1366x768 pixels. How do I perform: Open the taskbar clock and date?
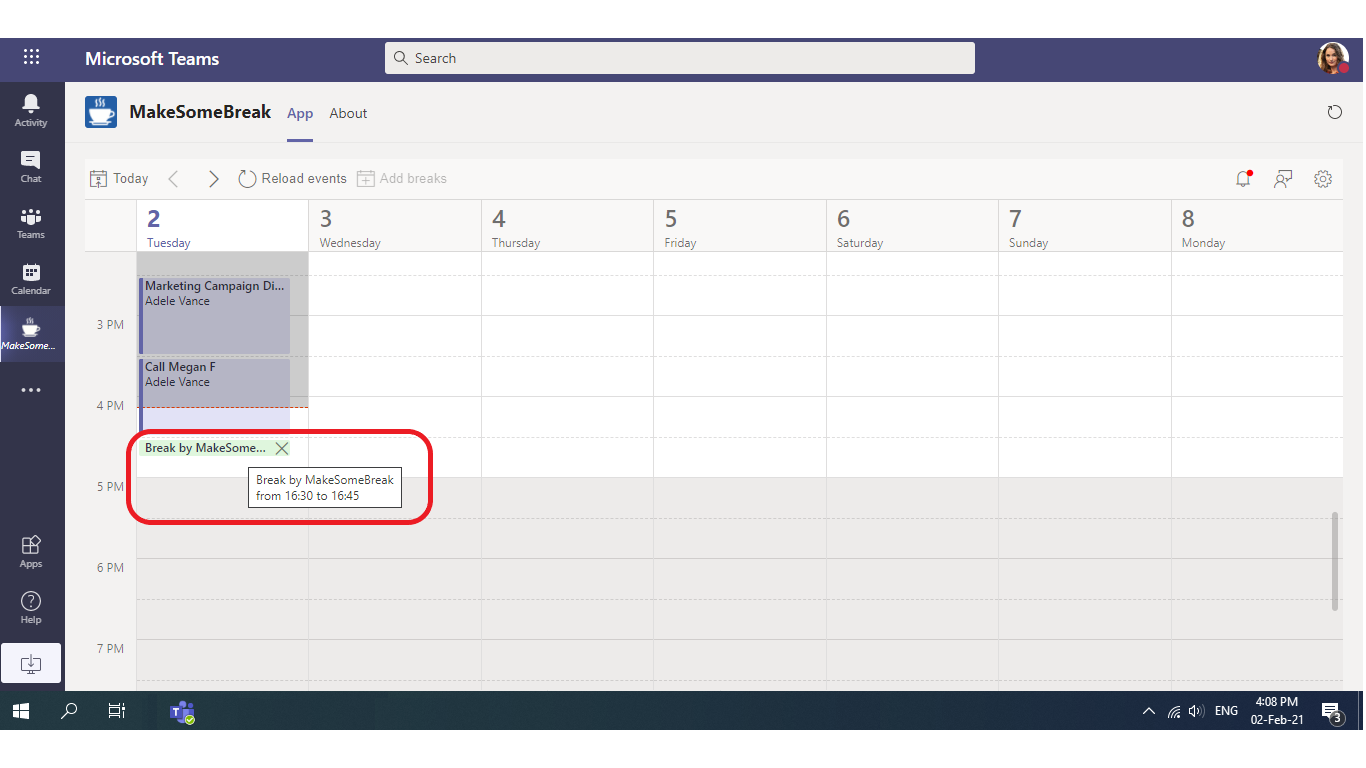tap(1276, 711)
